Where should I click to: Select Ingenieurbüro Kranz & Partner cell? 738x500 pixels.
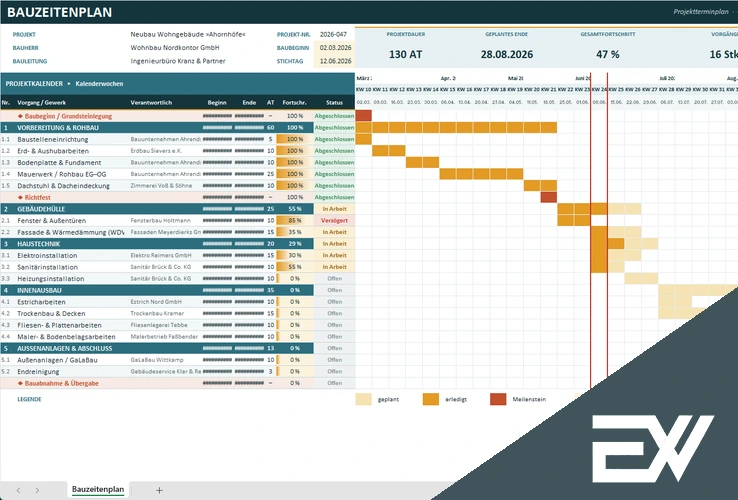(x=178, y=61)
